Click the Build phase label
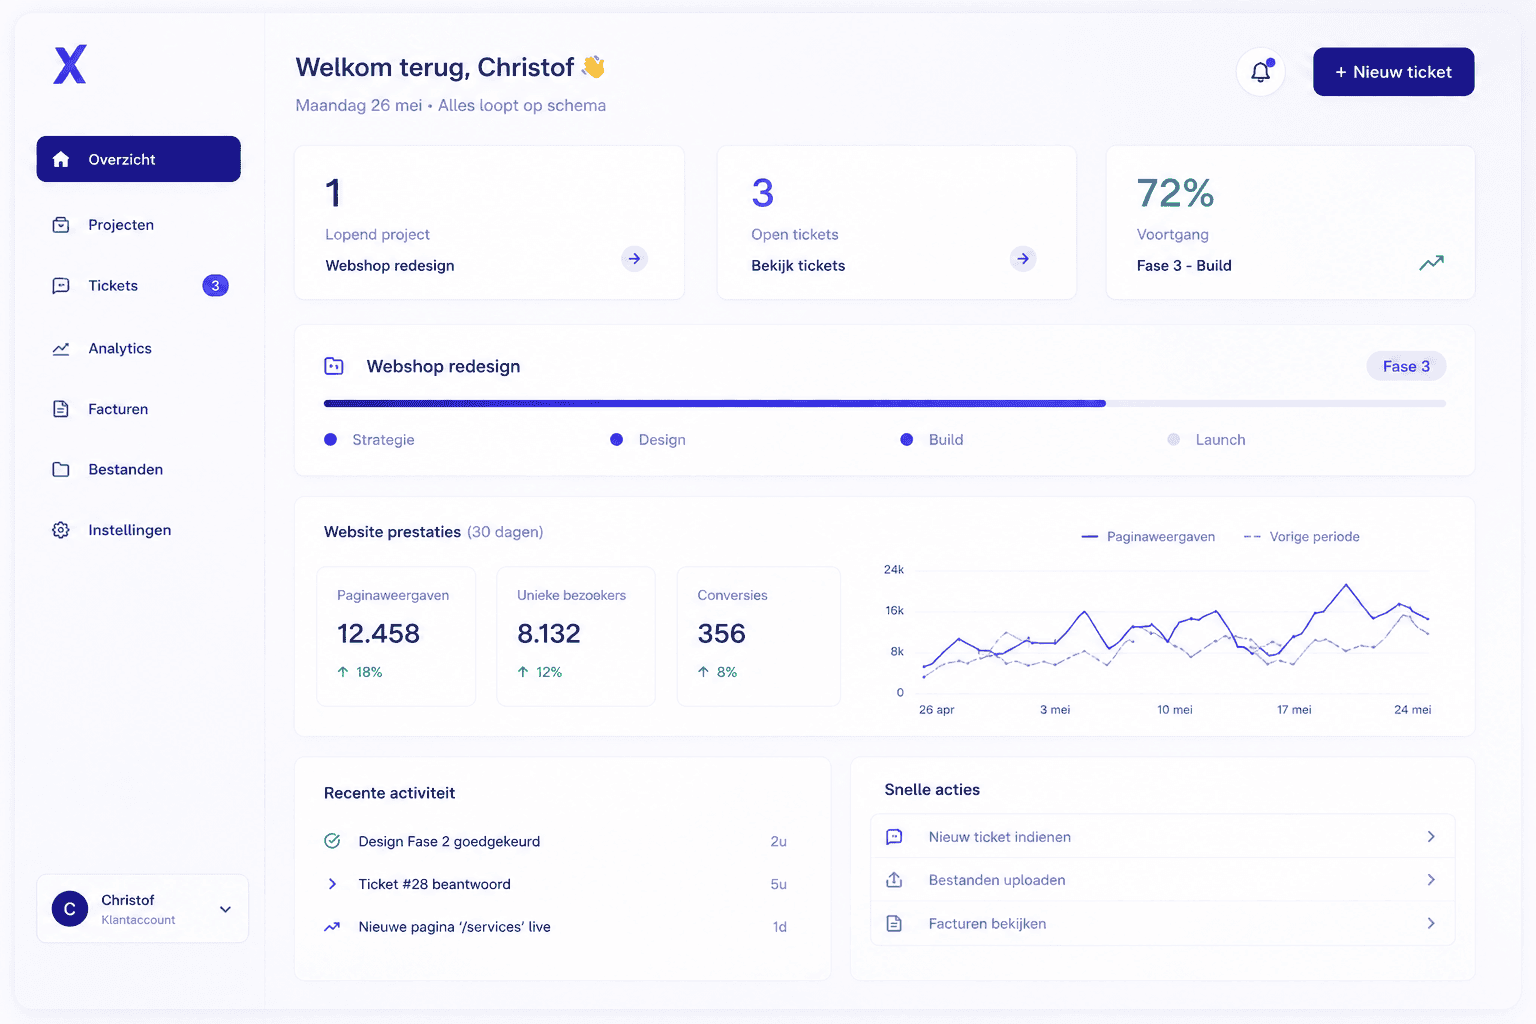This screenshot has width=1536, height=1024. tap(946, 440)
